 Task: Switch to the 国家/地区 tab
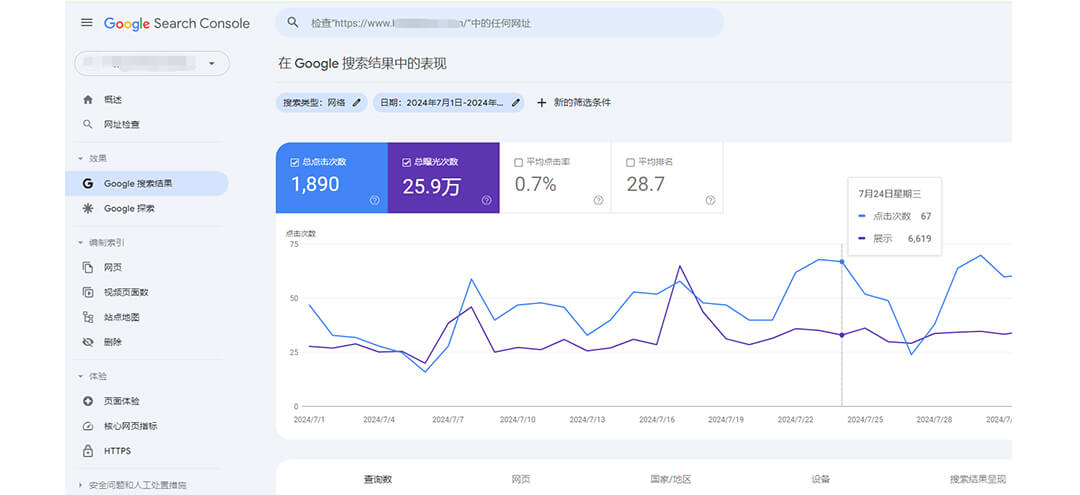[x=671, y=479]
